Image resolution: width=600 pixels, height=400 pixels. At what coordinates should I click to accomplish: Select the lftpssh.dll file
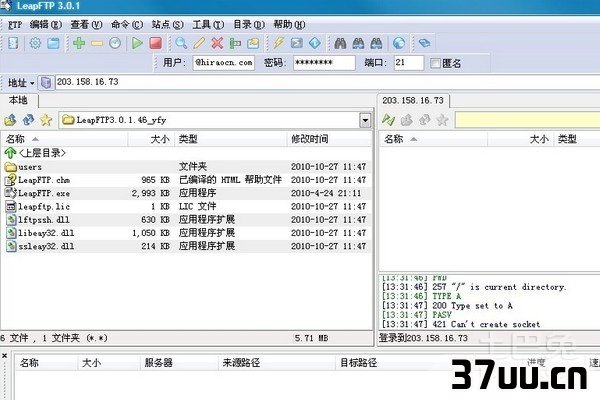186,220
